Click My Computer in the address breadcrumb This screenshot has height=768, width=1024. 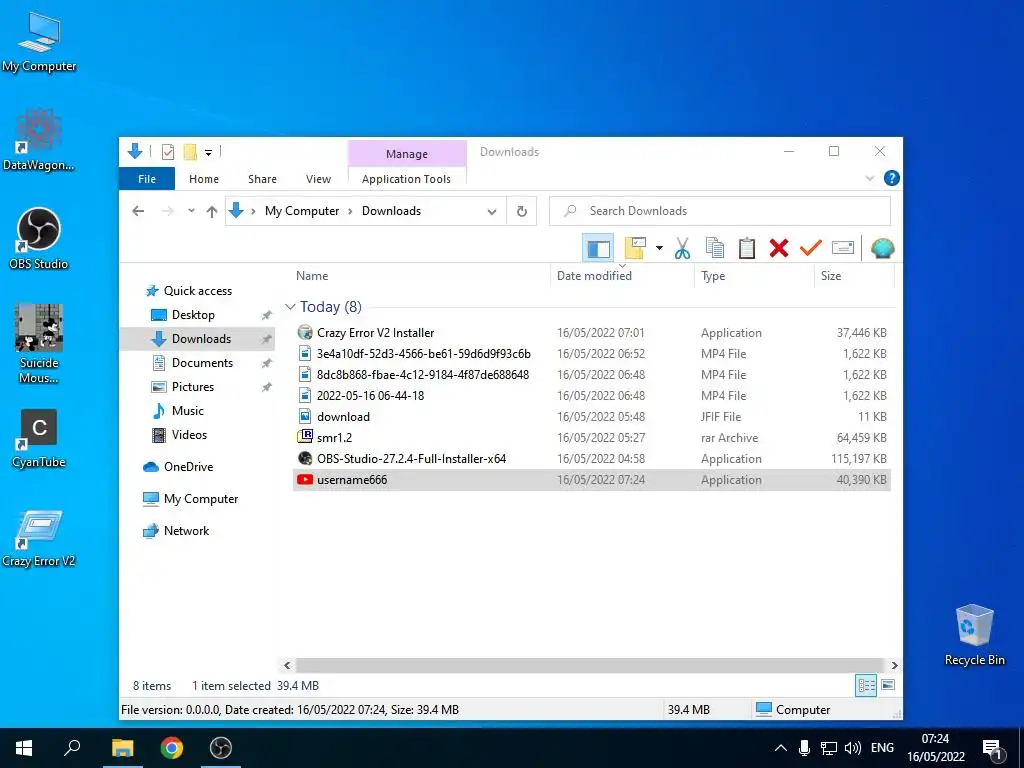click(x=302, y=211)
